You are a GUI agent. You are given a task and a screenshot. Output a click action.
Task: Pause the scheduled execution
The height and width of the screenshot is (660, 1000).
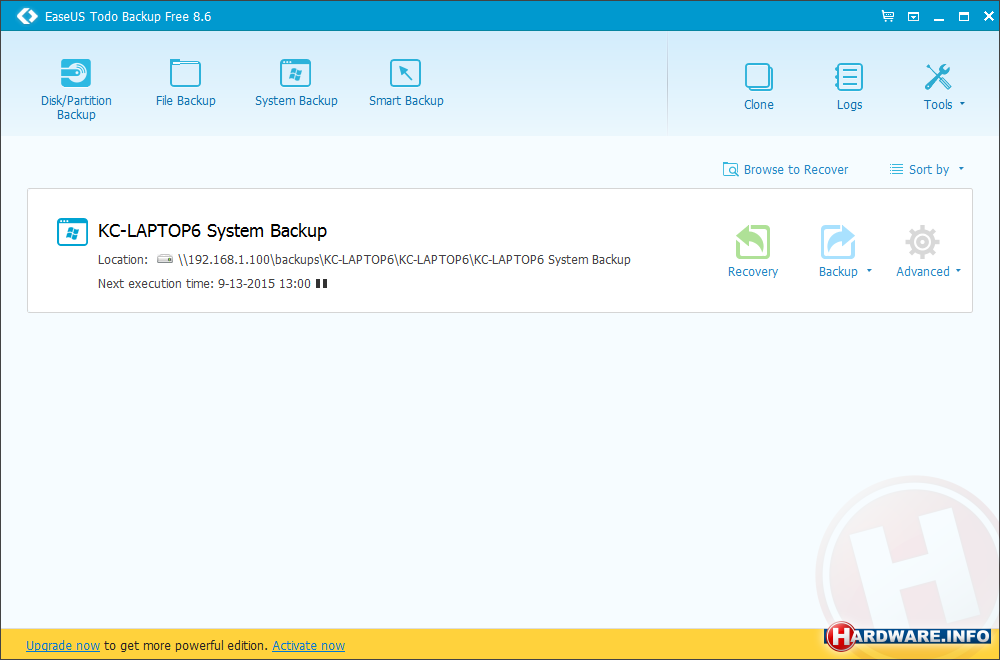(321, 283)
